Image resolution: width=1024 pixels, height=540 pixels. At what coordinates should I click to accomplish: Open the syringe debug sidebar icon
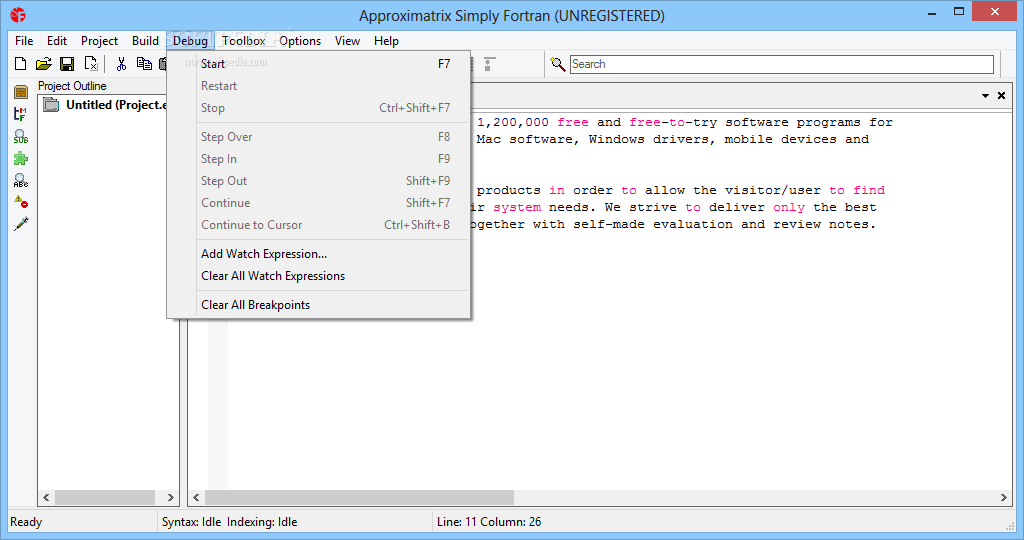[21, 224]
